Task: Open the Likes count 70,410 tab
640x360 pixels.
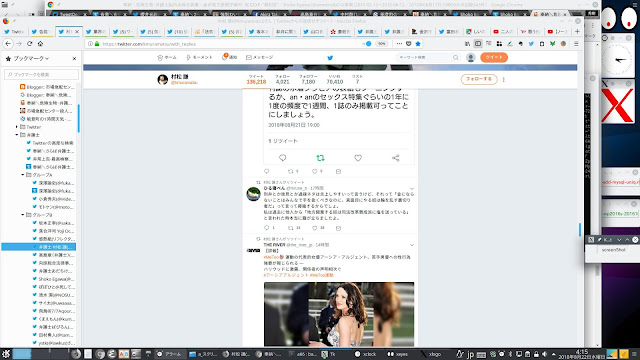Action: 334,79
